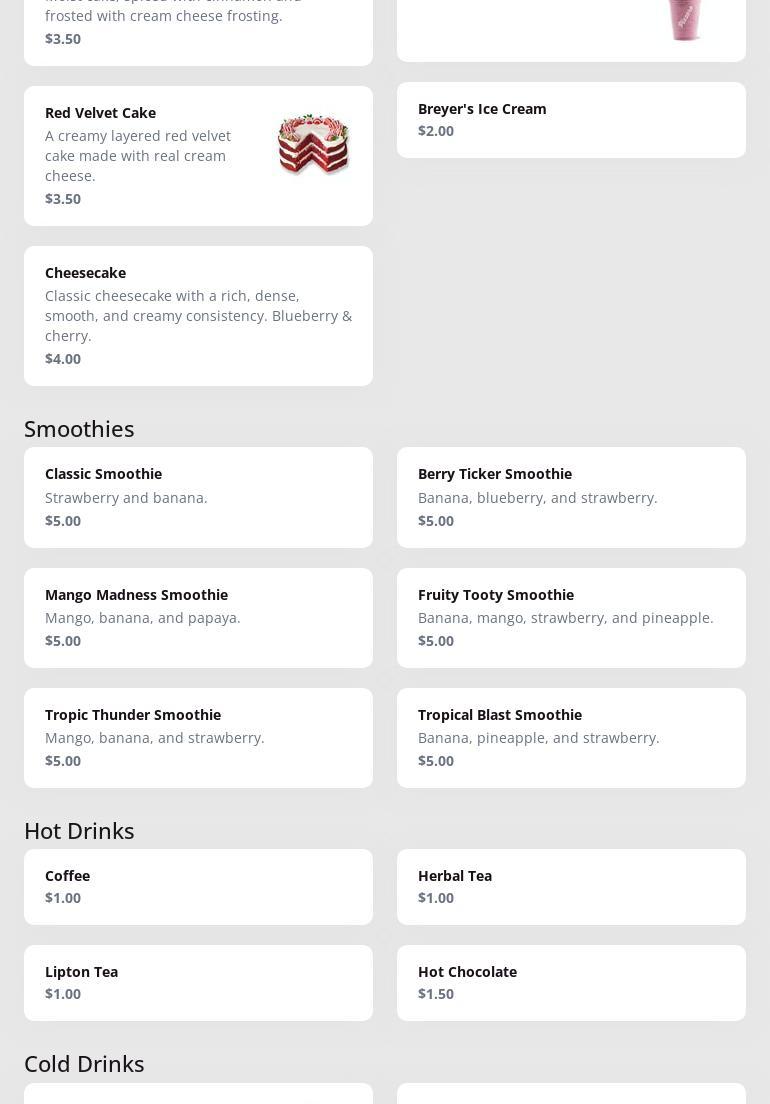Click the Smoothies section heading

click(79, 429)
